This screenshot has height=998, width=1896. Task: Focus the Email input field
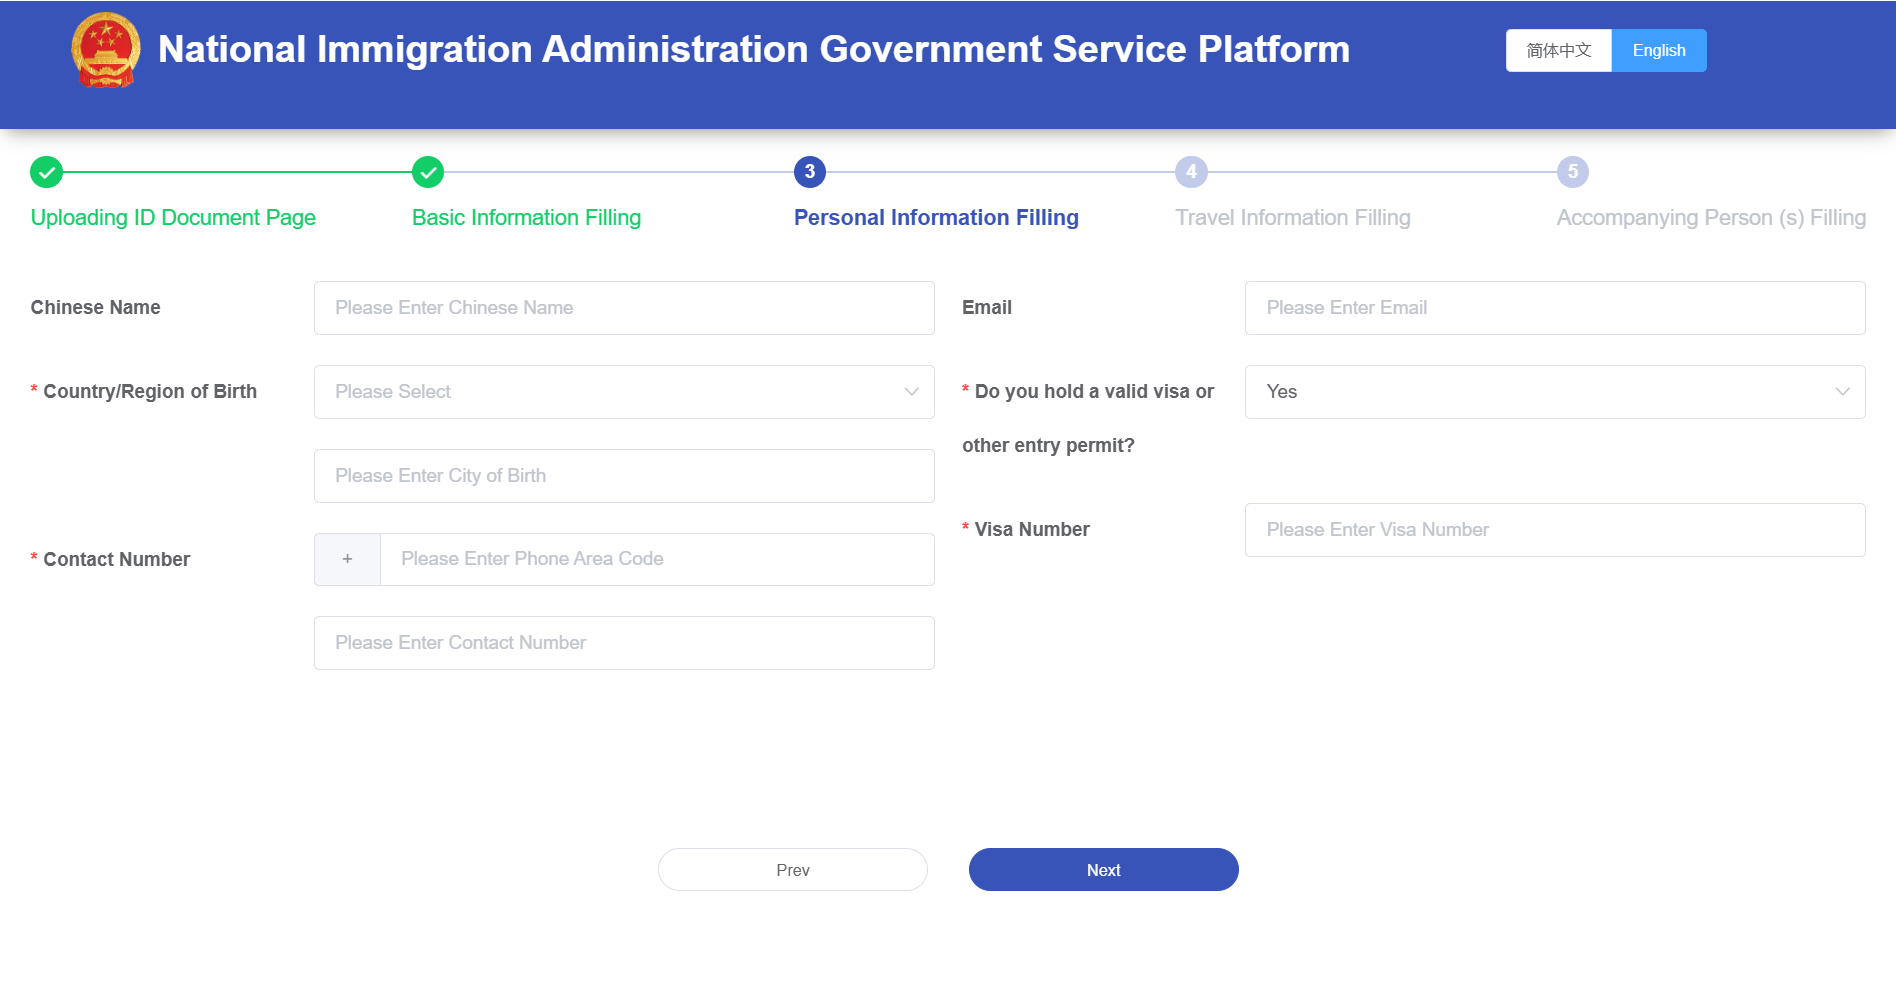pos(1554,308)
